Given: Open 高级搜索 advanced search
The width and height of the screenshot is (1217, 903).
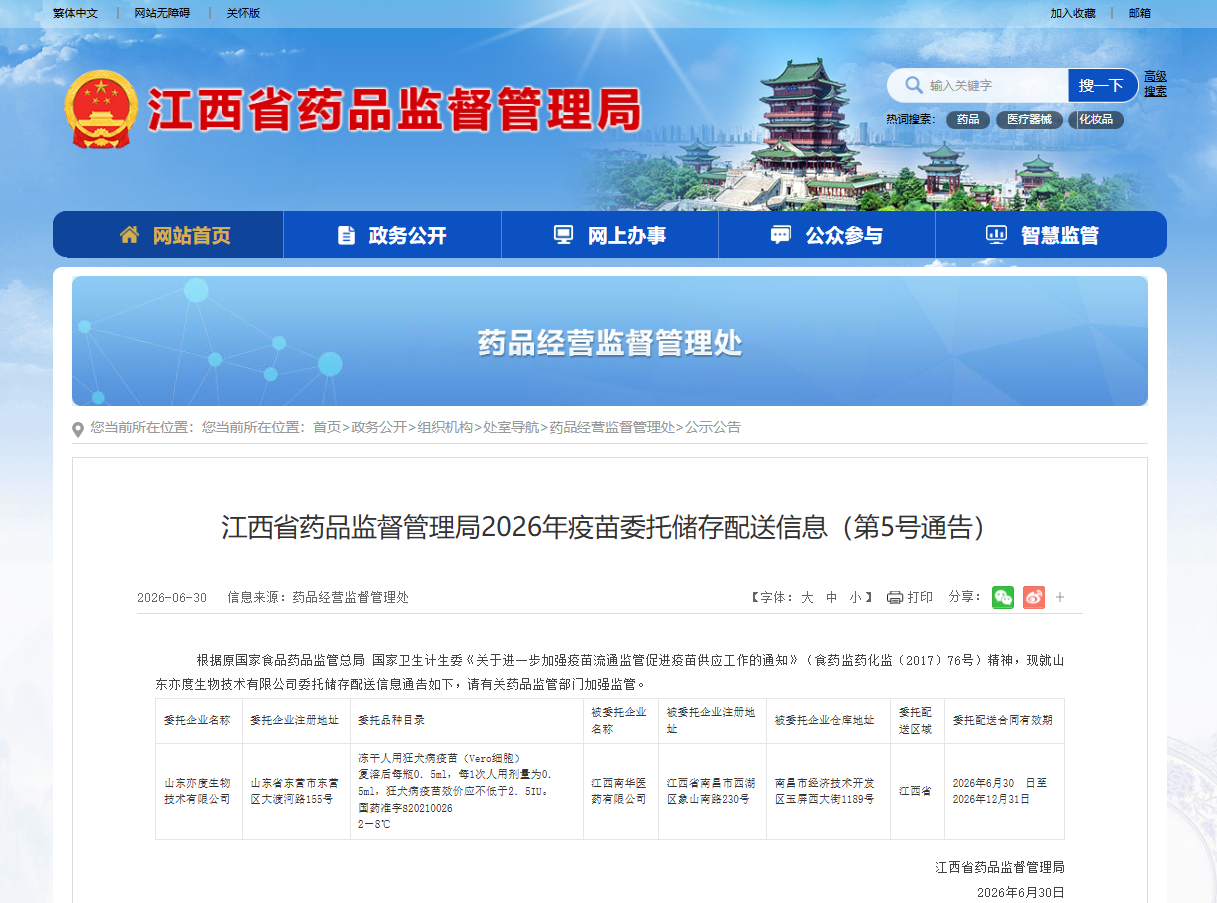Looking at the screenshot, I should tap(1155, 84).
